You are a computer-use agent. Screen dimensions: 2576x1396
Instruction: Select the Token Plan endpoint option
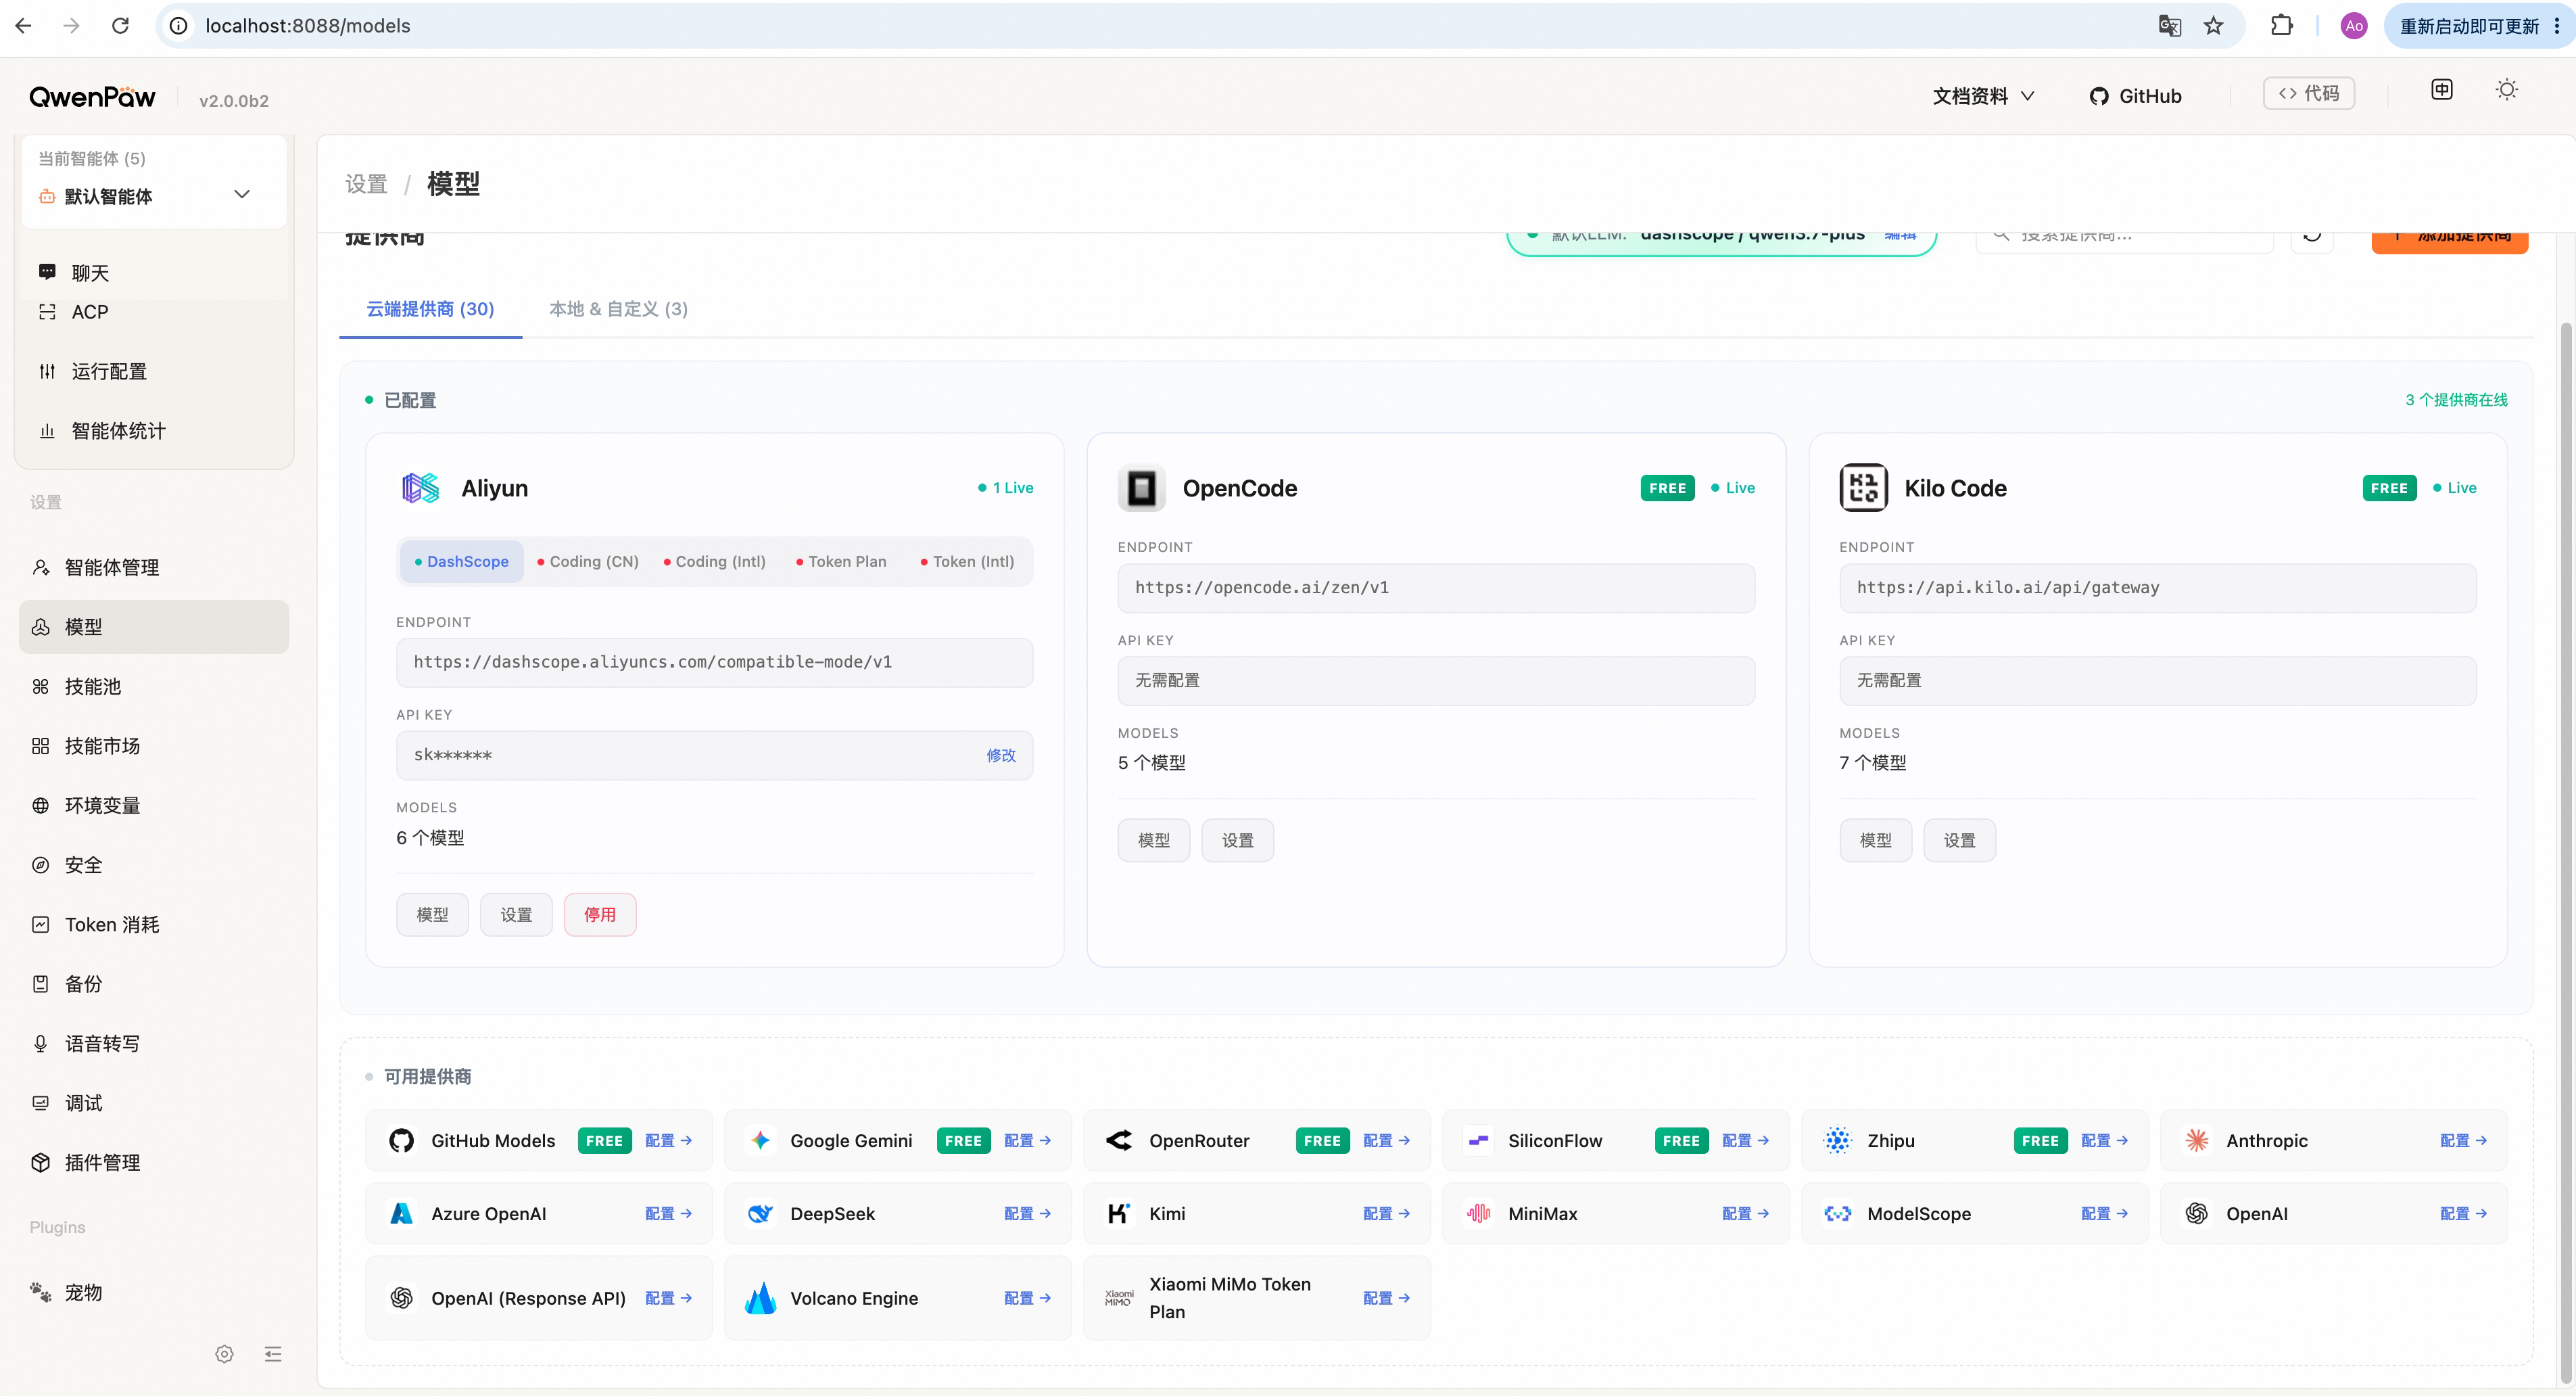(x=841, y=562)
